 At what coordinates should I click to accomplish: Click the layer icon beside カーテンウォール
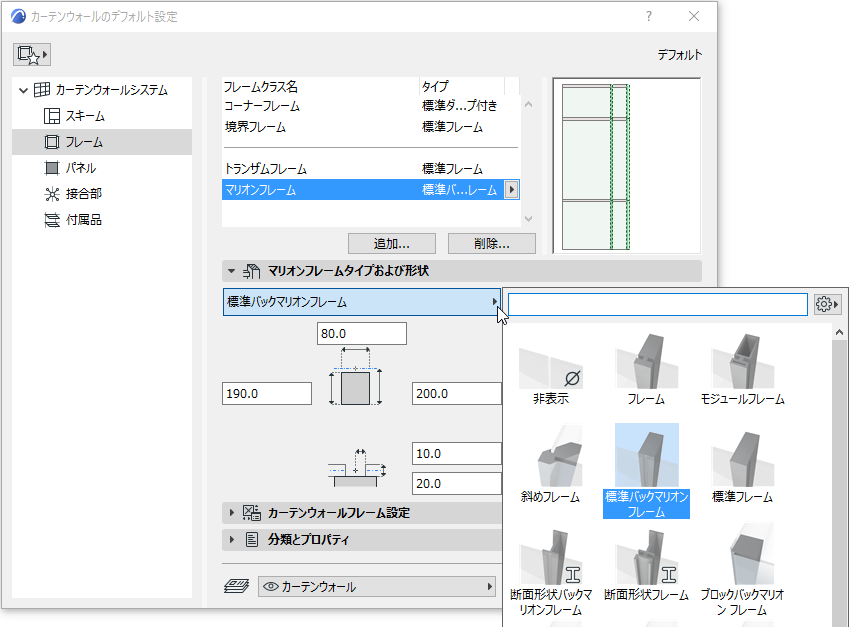[x=237, y=586]
